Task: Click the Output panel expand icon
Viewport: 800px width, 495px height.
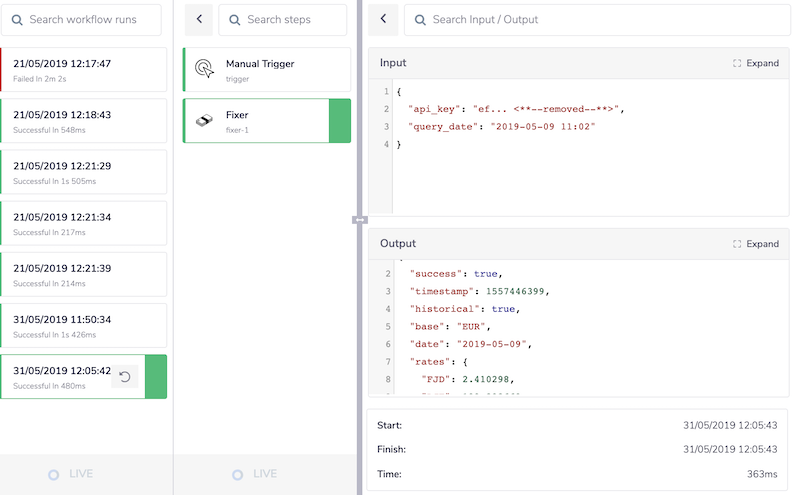Action: tap(737, 244)
